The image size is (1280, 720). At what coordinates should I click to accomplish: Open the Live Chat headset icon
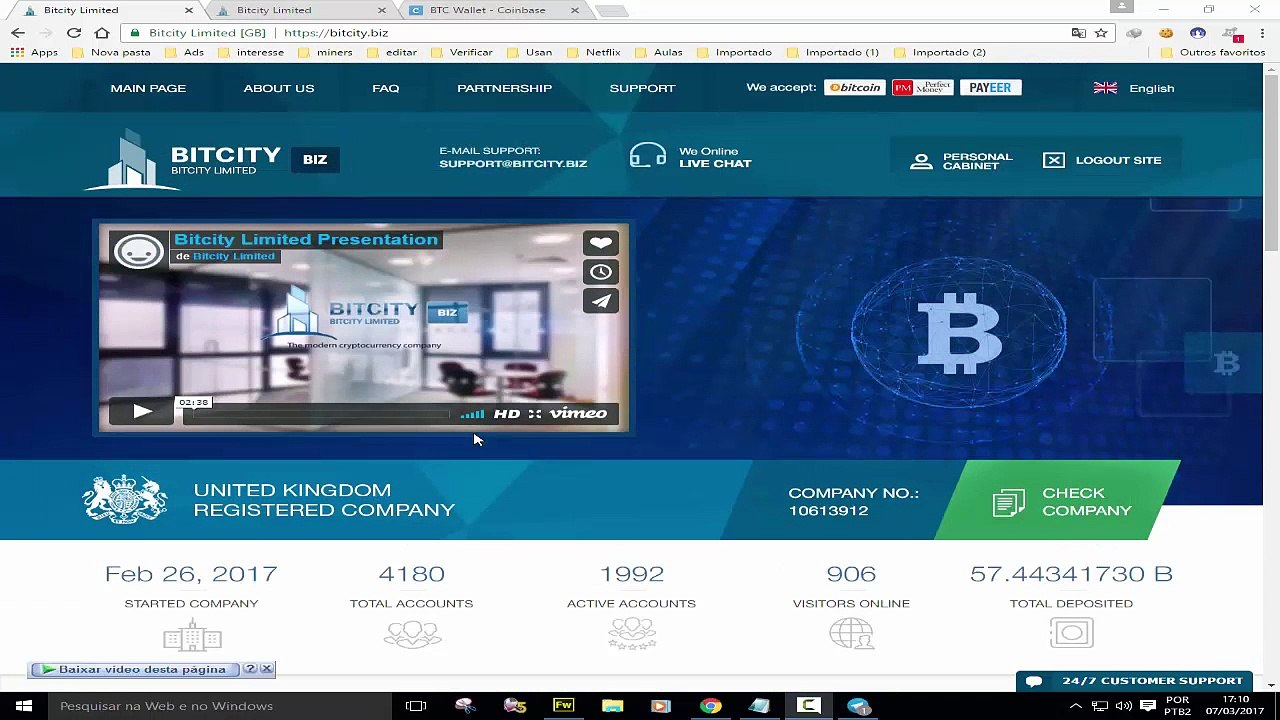point(648,155)
